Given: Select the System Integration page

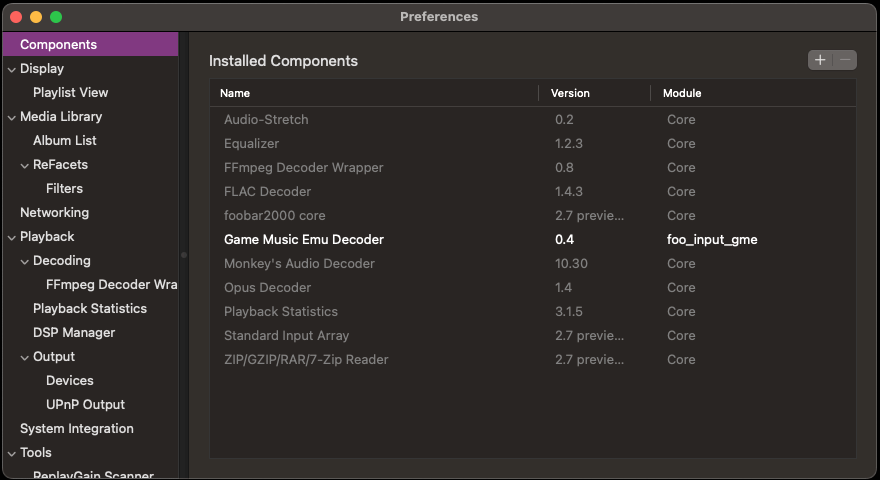Looking at the screenshot, I should [76, 429].
